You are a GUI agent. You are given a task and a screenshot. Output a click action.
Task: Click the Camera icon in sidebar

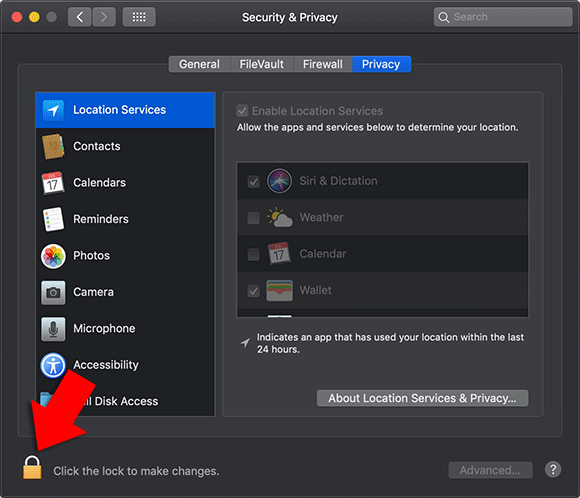pos(53,292)
